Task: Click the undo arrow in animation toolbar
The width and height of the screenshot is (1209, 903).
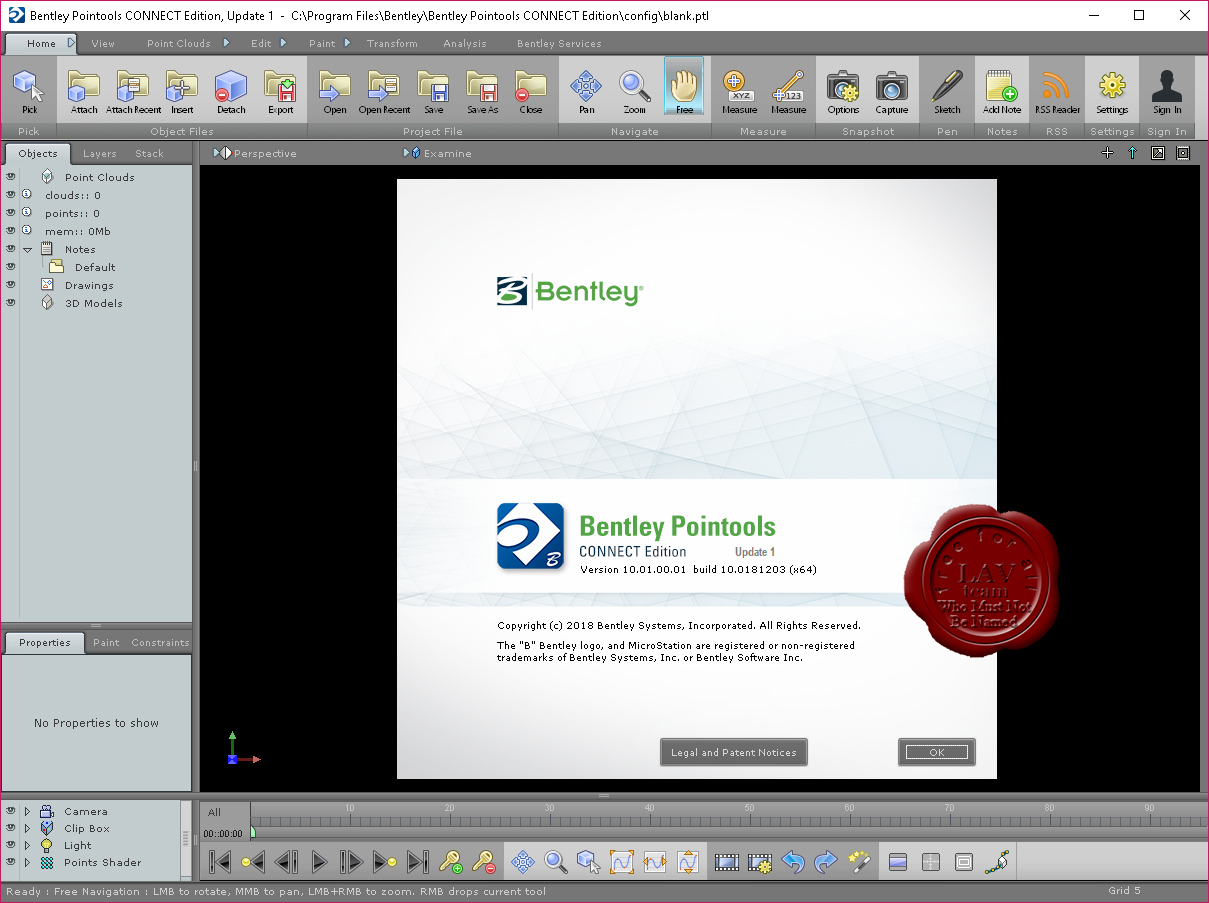Action: [x=793, y=861]
